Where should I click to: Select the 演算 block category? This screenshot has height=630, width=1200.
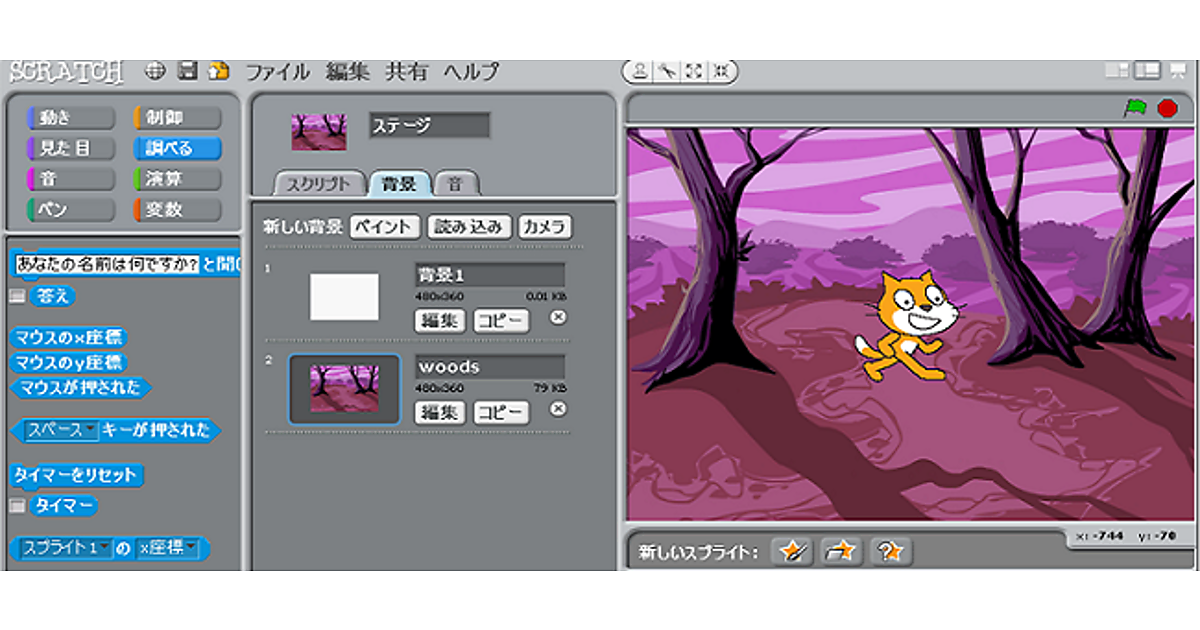pos(177,179)
